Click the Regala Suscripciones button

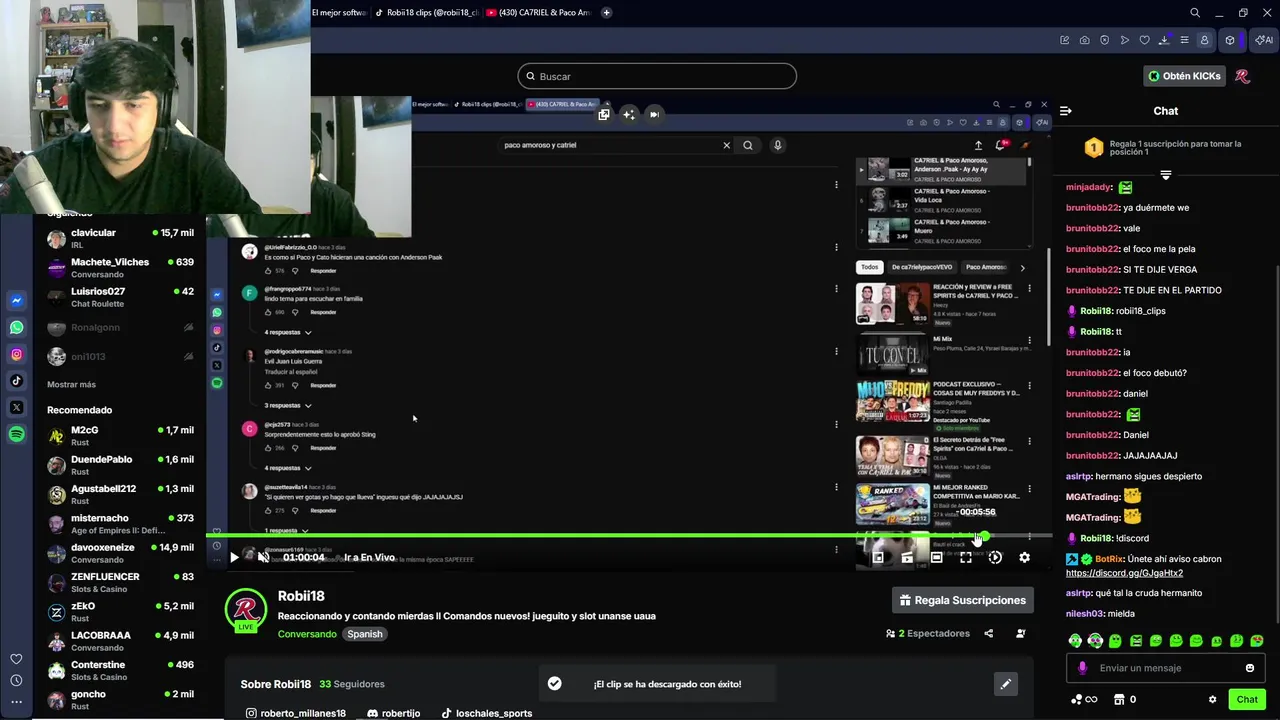pos(962,600)
